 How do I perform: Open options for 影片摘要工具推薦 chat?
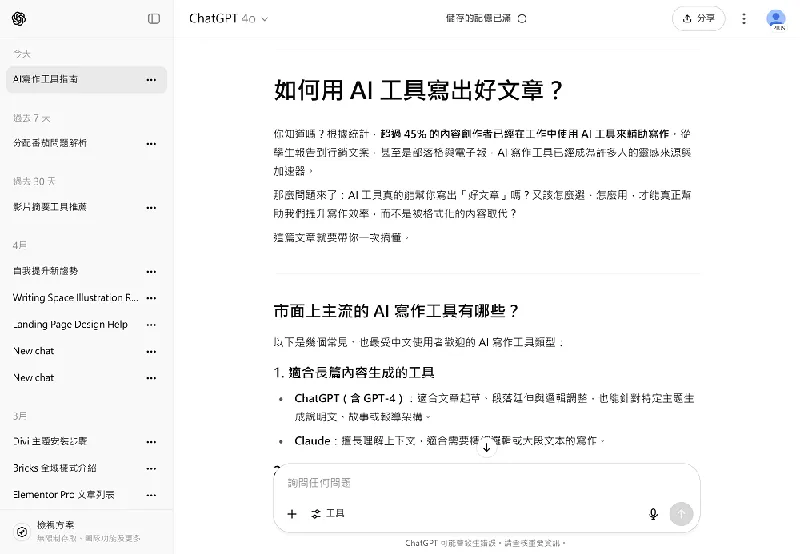click(151, 208)
